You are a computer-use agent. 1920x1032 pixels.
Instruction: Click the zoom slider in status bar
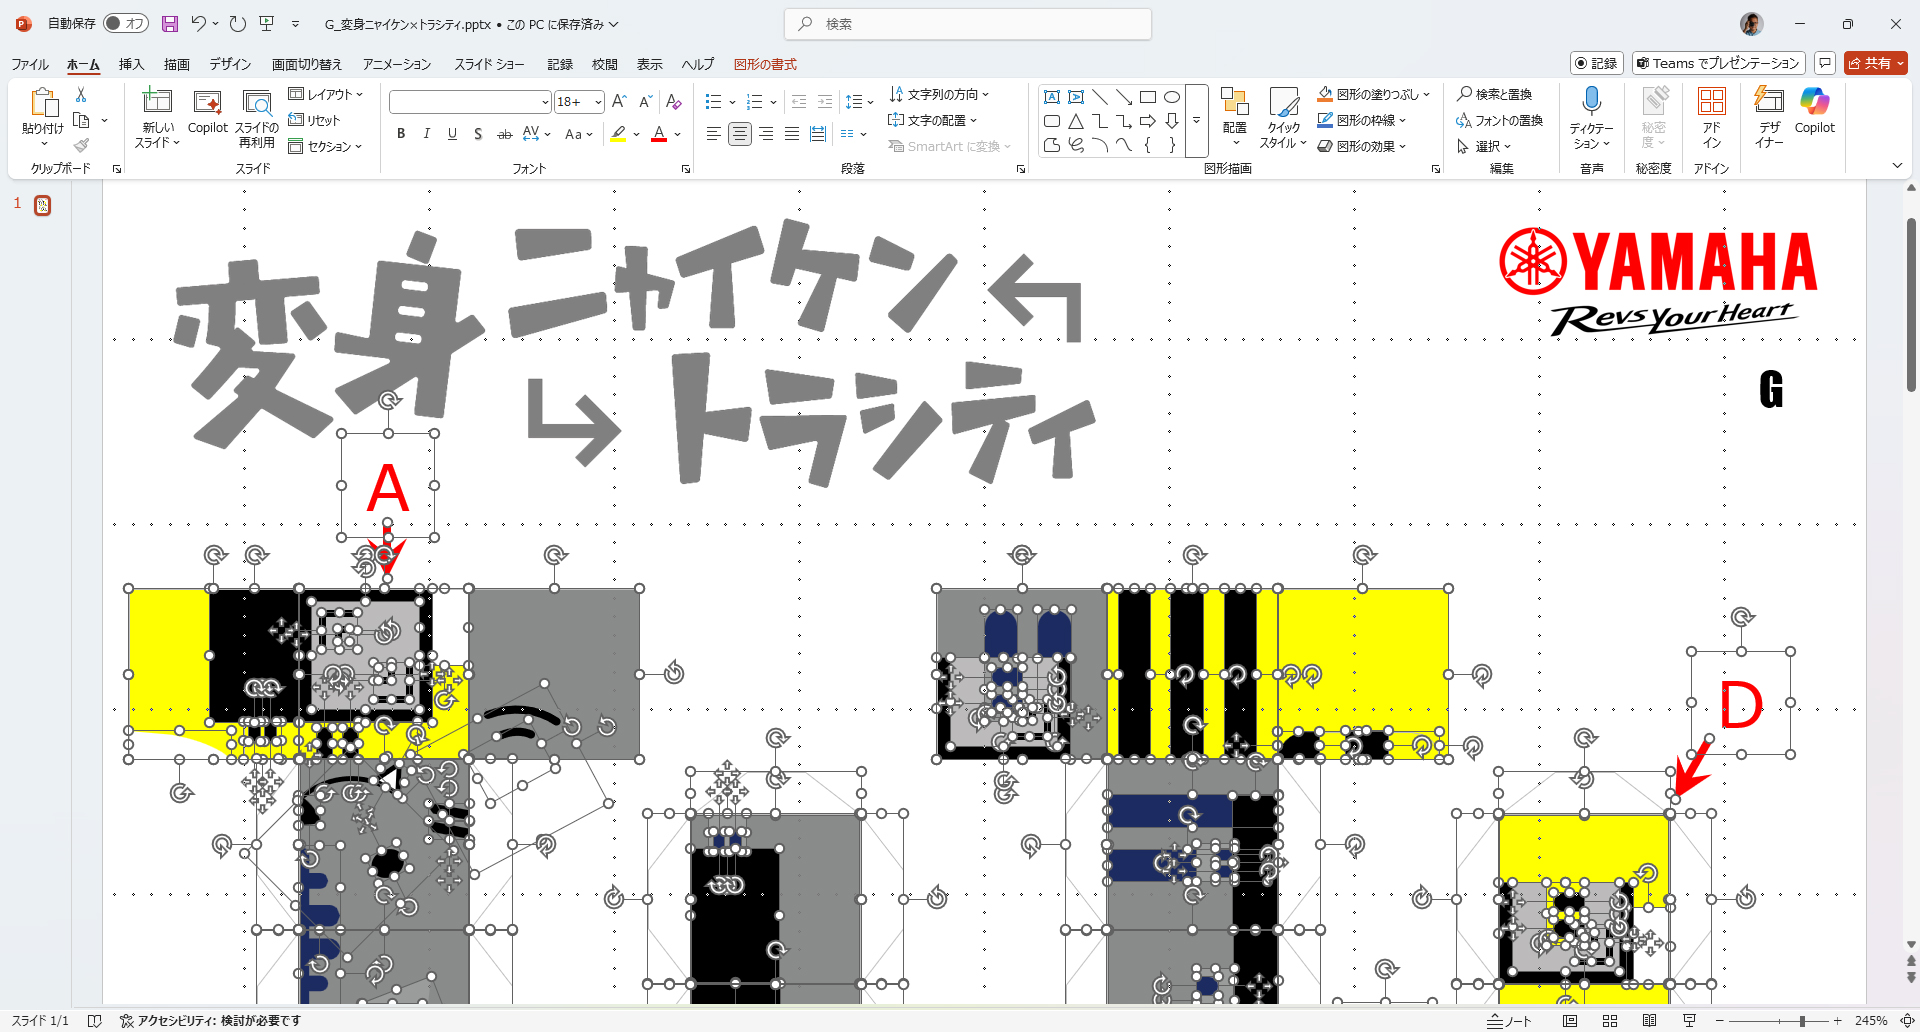1802,1021
